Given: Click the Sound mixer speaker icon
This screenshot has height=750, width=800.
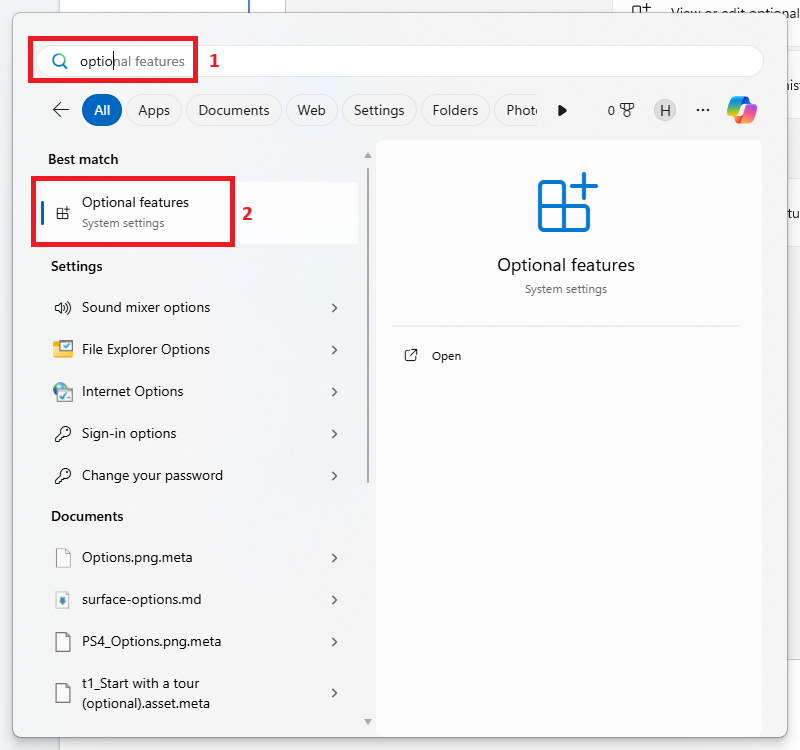Looking at the screenshot, I should pyautogui.click(x=63, y=308).
